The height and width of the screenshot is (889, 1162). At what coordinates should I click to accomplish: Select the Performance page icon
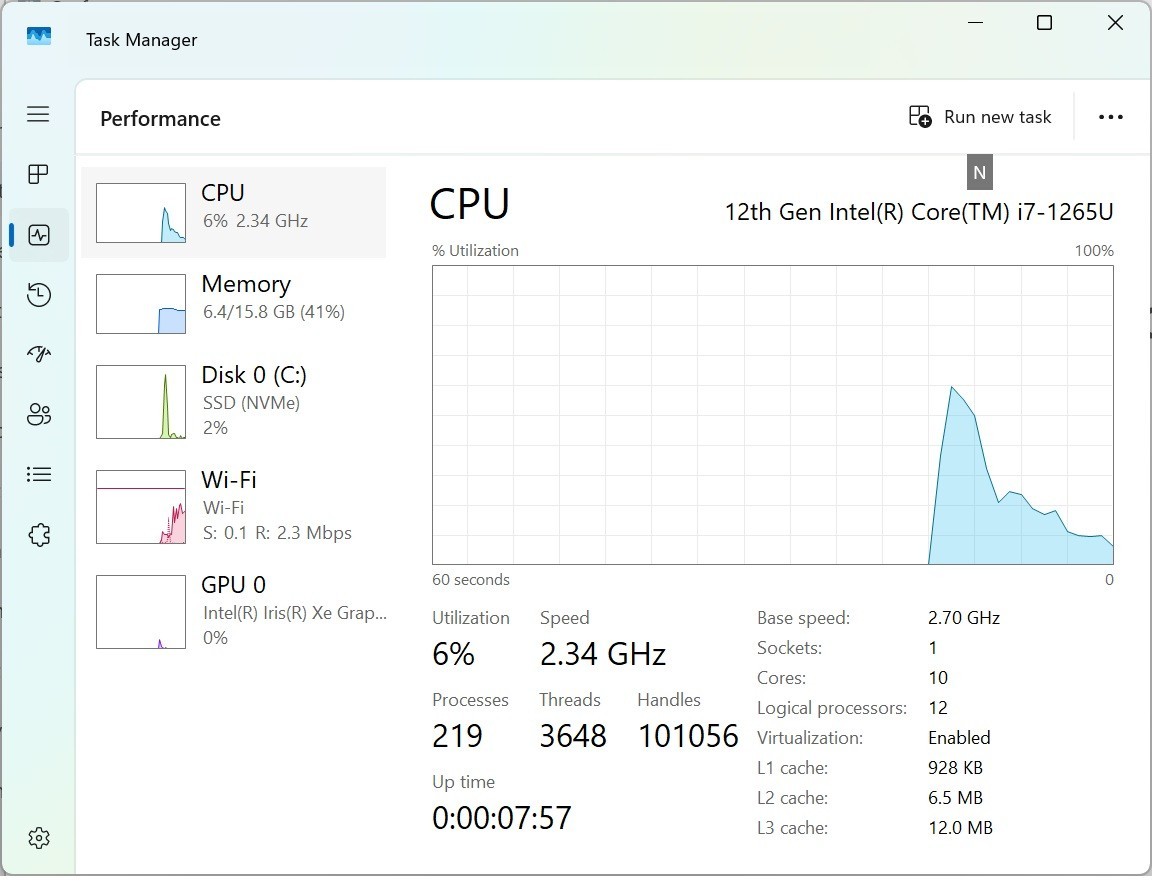pyautogui.click(x=39, y=237)
